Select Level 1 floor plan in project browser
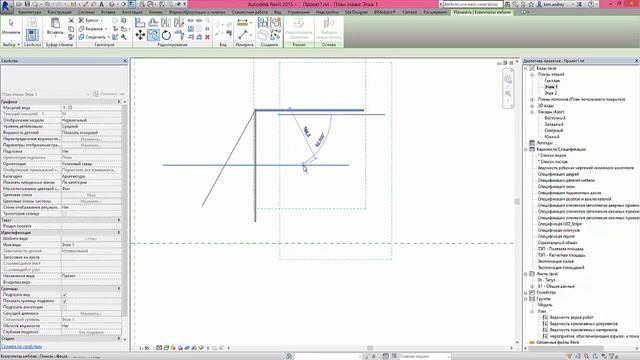The image size is (640, 360). (551, 87)
